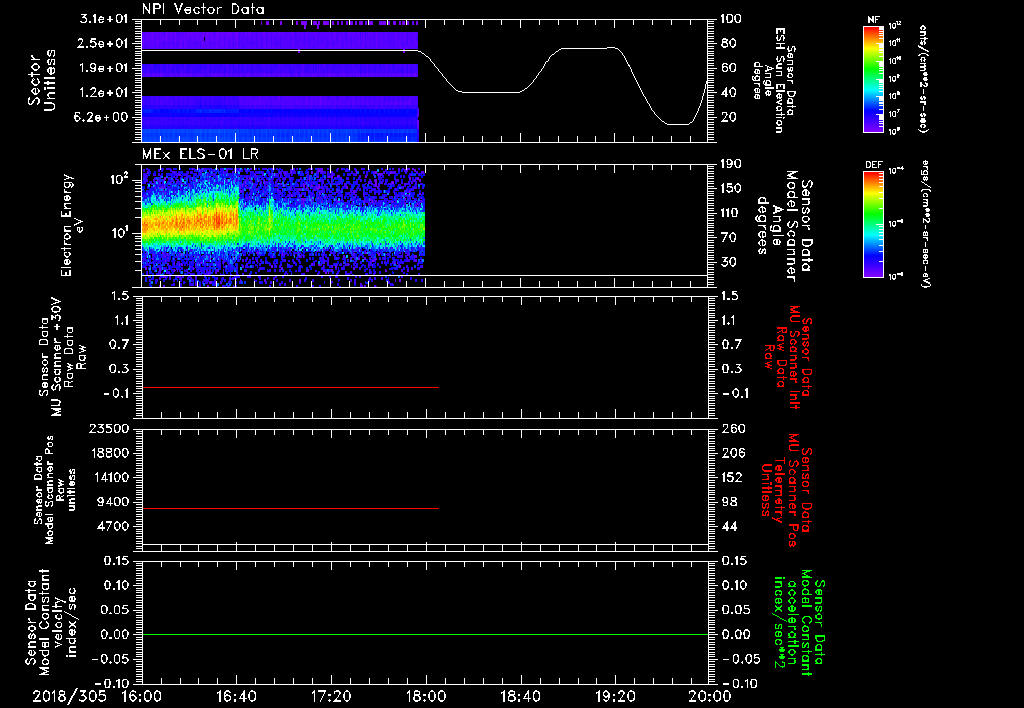The height and width of the screenshot is (708, 1024).
Task: Click the 150 scanner angle tick label
Action: pyautogui.click(x=732, y=188)
